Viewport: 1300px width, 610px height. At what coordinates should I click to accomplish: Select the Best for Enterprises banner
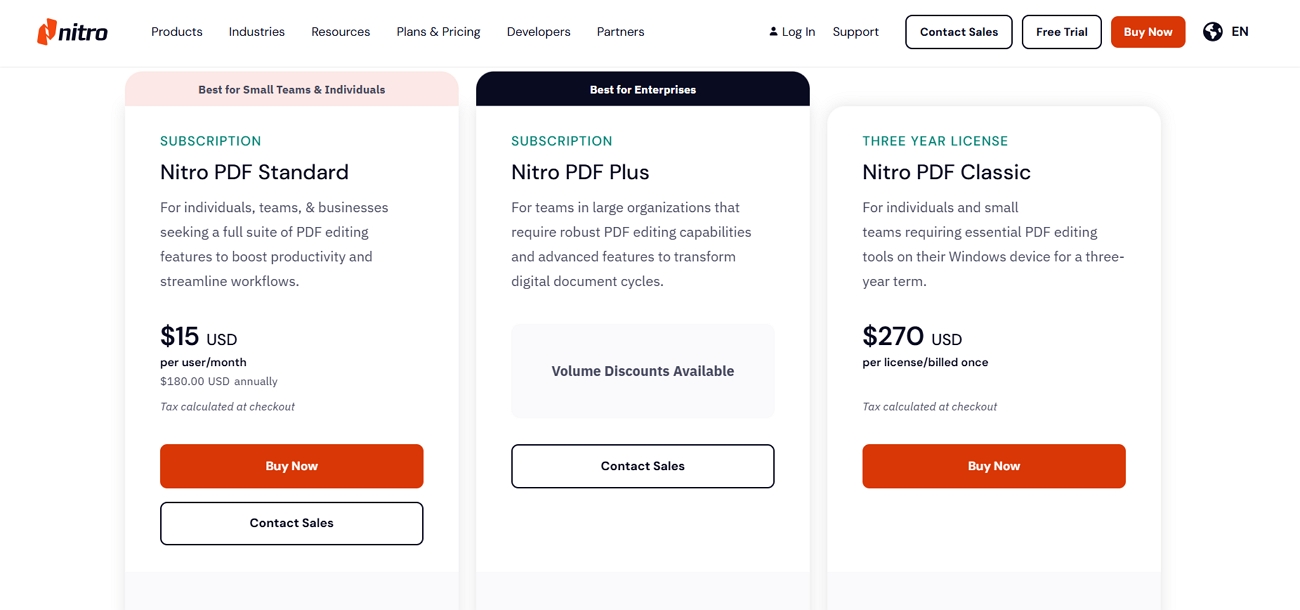pos(643,89)
